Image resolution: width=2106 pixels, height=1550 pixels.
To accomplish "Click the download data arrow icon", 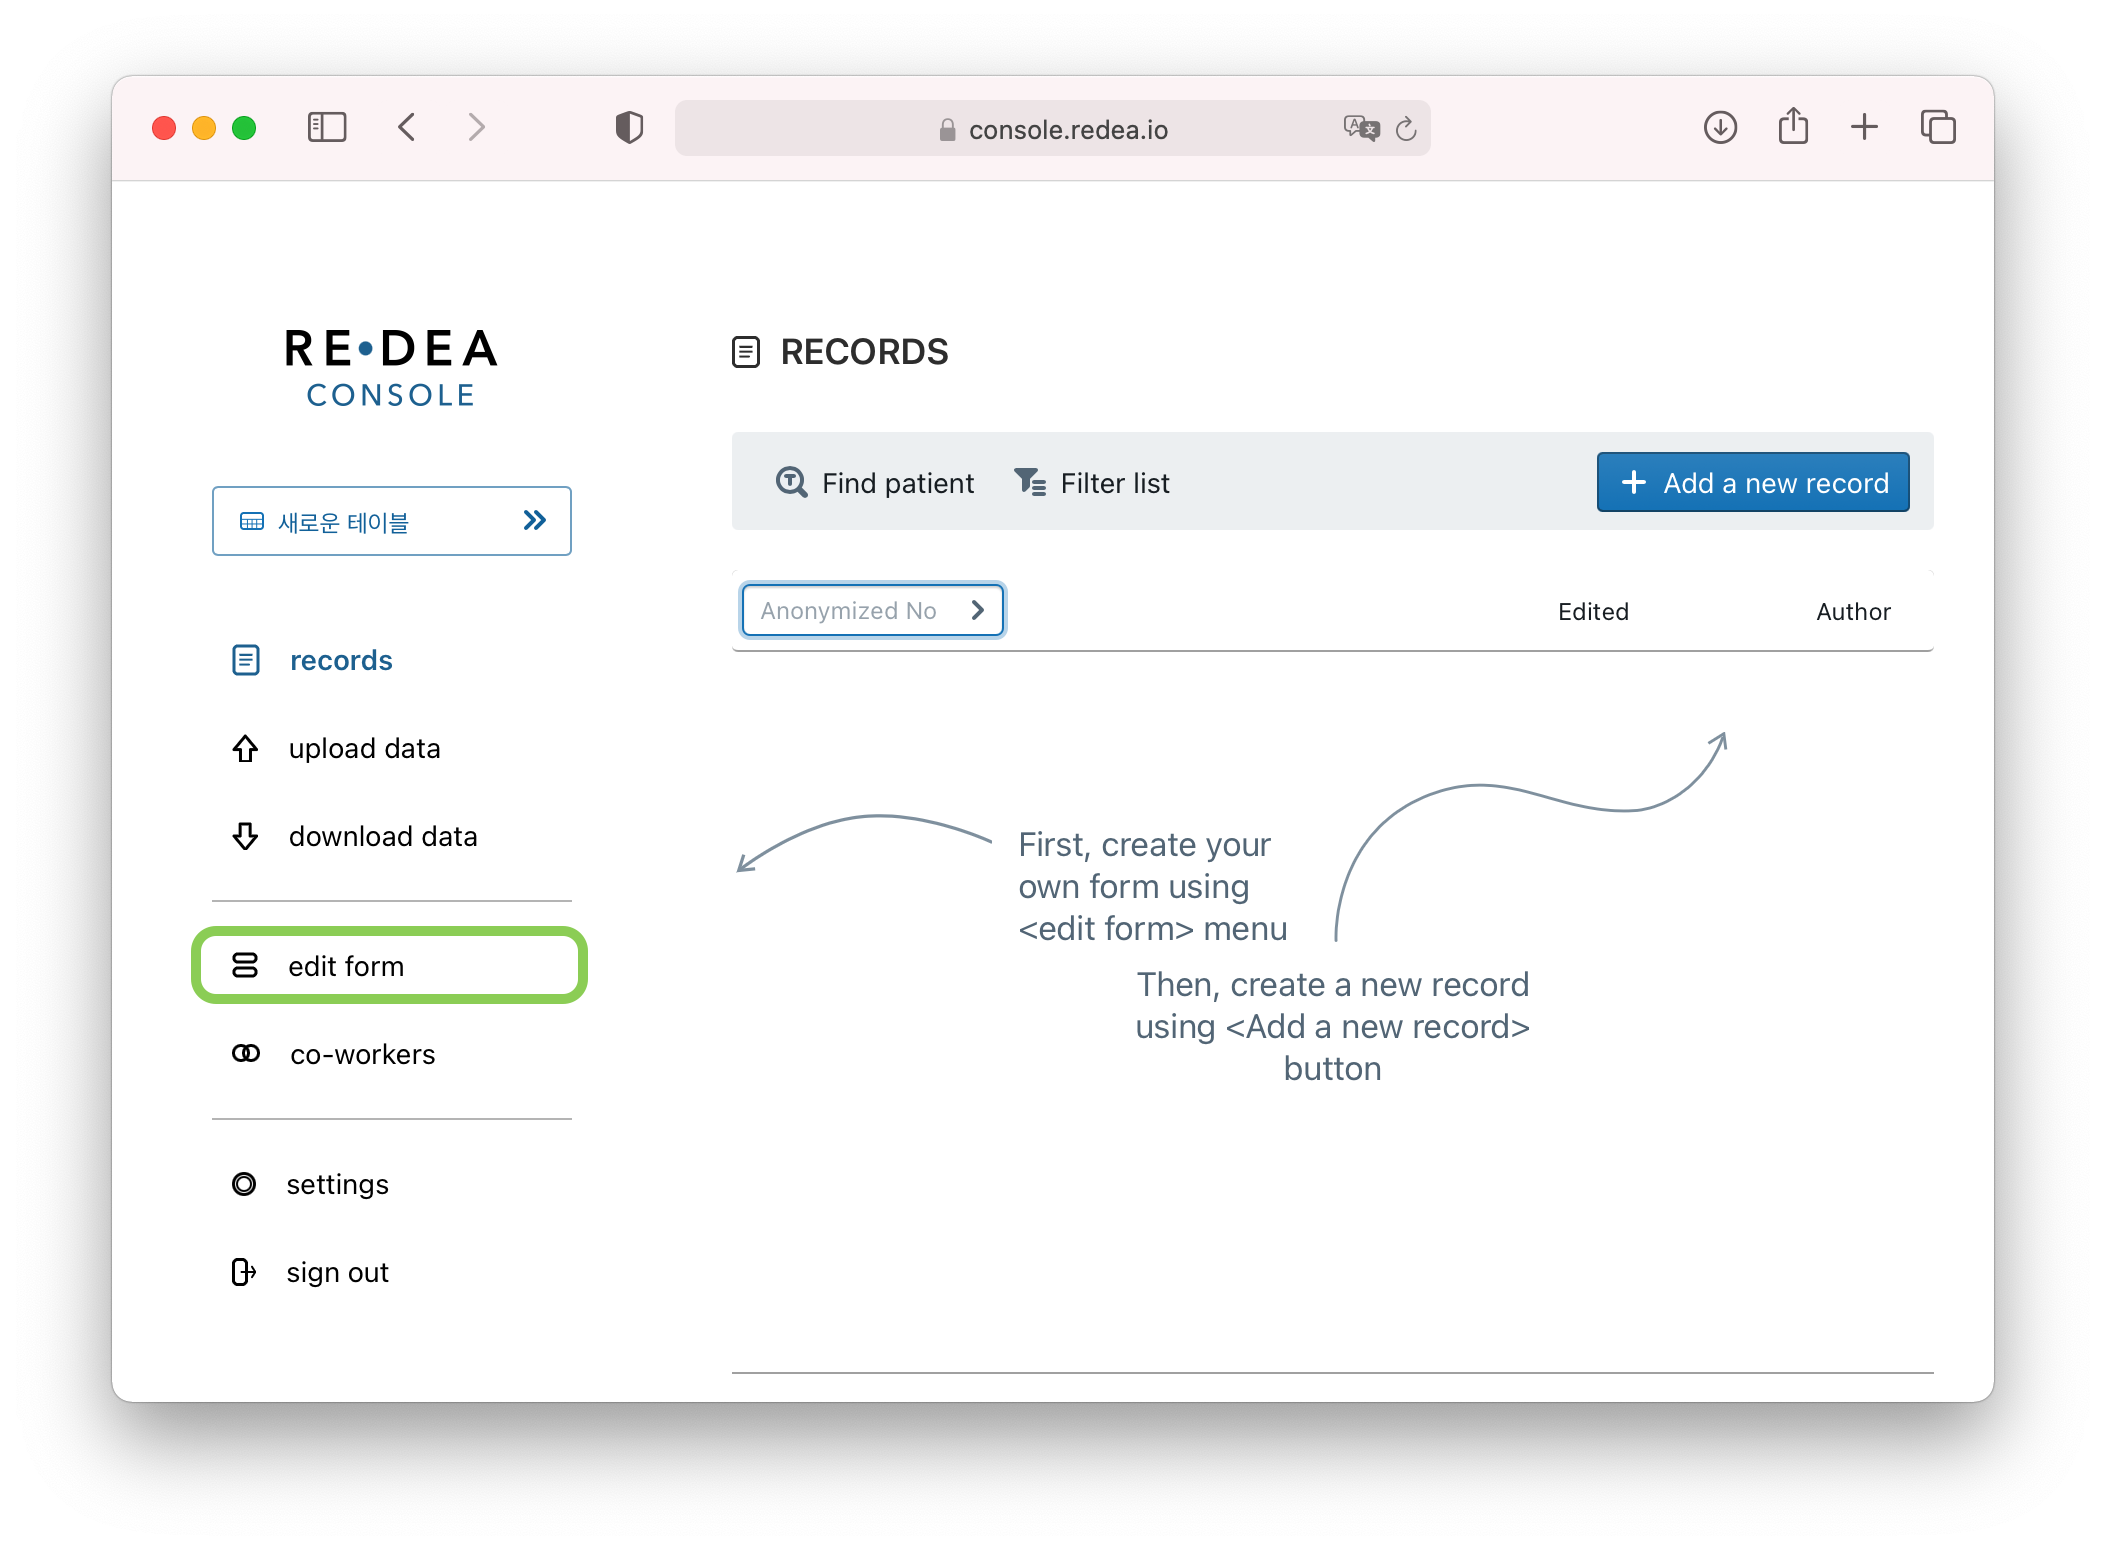I will point(245,836).
